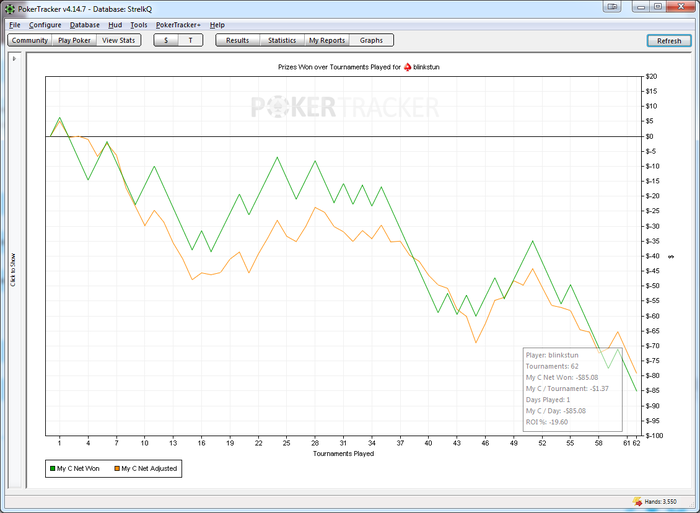Click 'ROI %: -19.60' in the tooltip
Image resolution: width=700 pixels, height=513 pixels.
546,422
